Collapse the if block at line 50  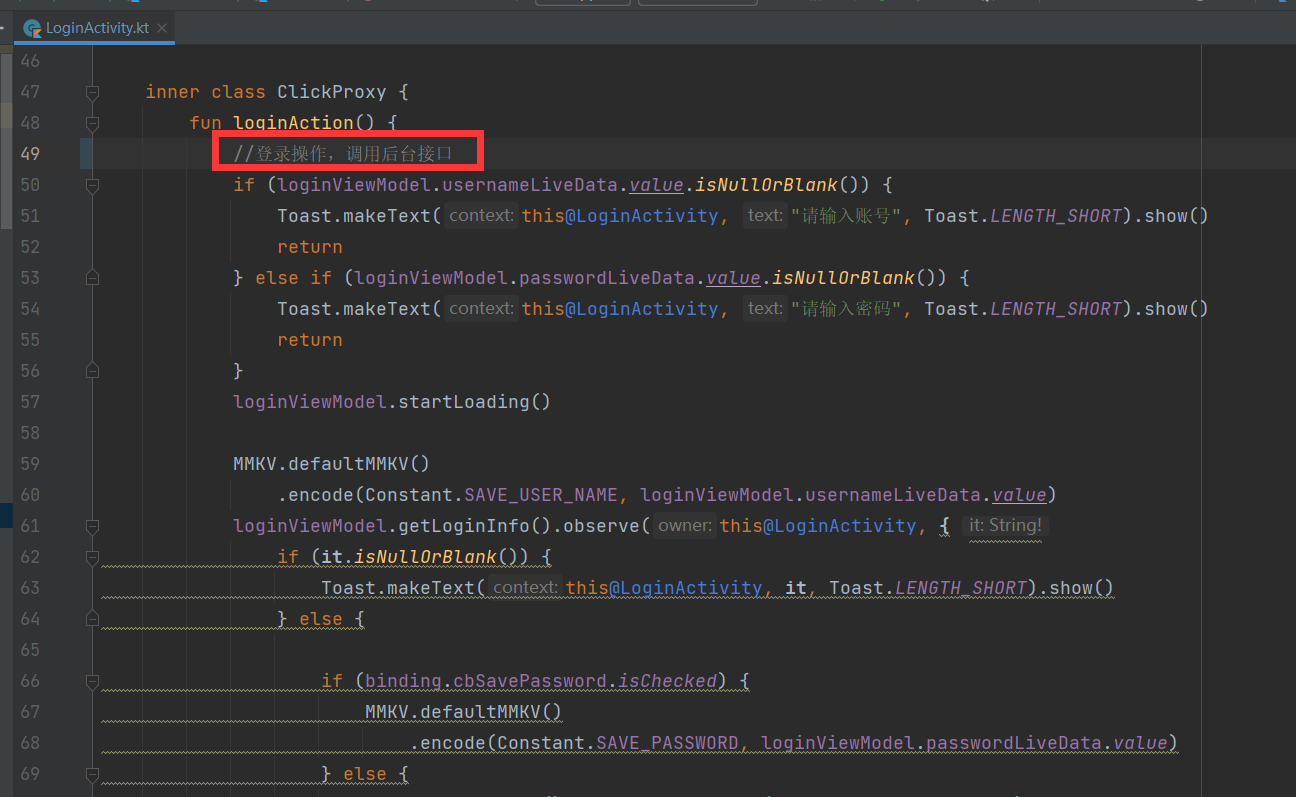coord(92,185)
